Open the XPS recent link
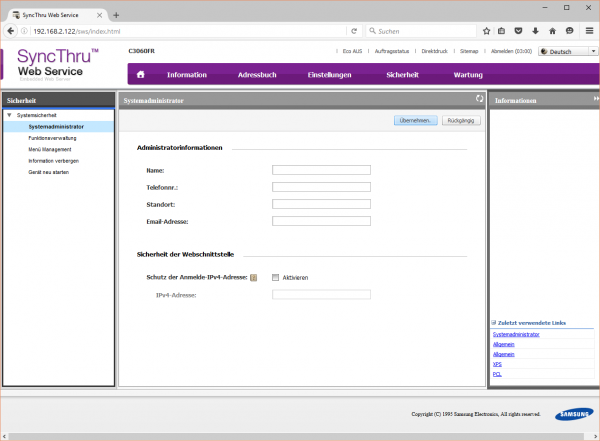The height and width of the screenshot is (441, 600). (x=497, y=364)
